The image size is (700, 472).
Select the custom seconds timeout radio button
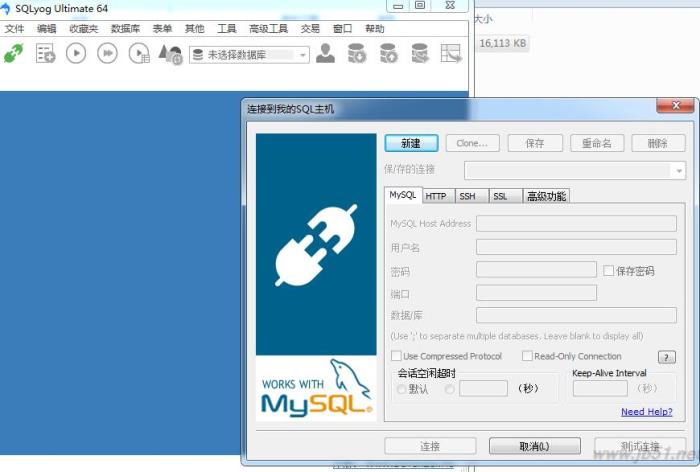coord(450,389)
